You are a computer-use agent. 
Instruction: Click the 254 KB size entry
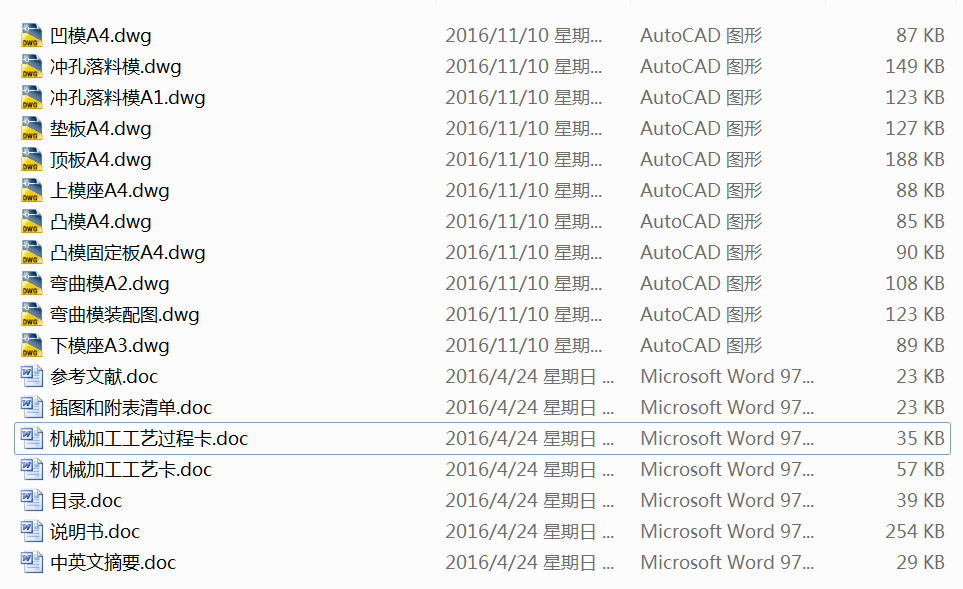(915, 531)
